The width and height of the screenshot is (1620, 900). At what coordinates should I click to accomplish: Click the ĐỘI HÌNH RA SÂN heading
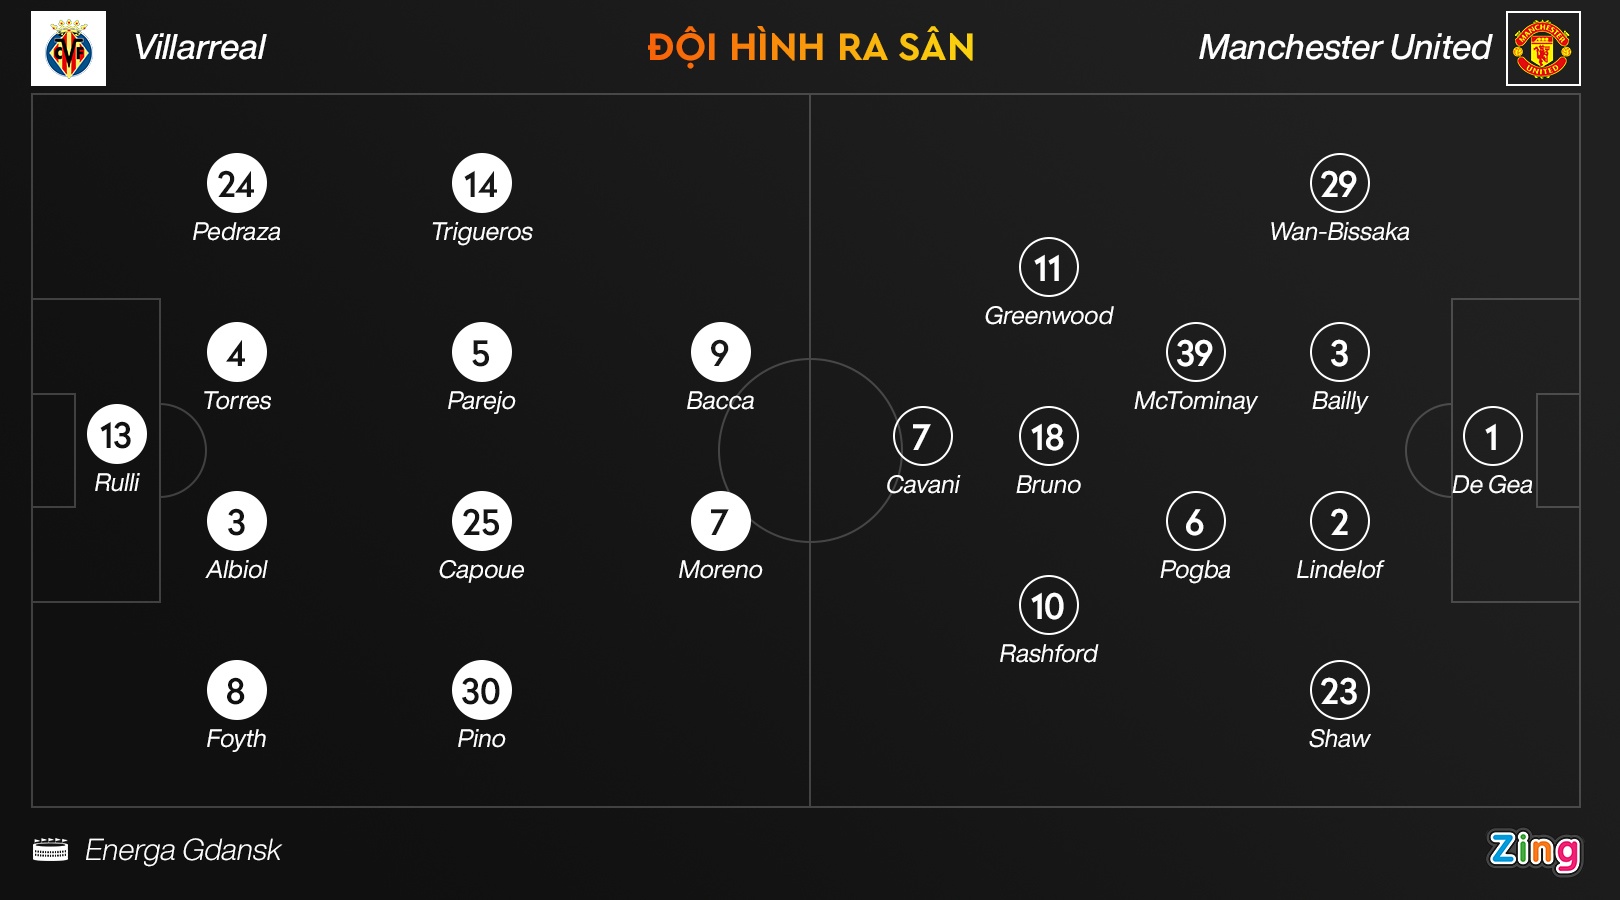coord(810,47)
